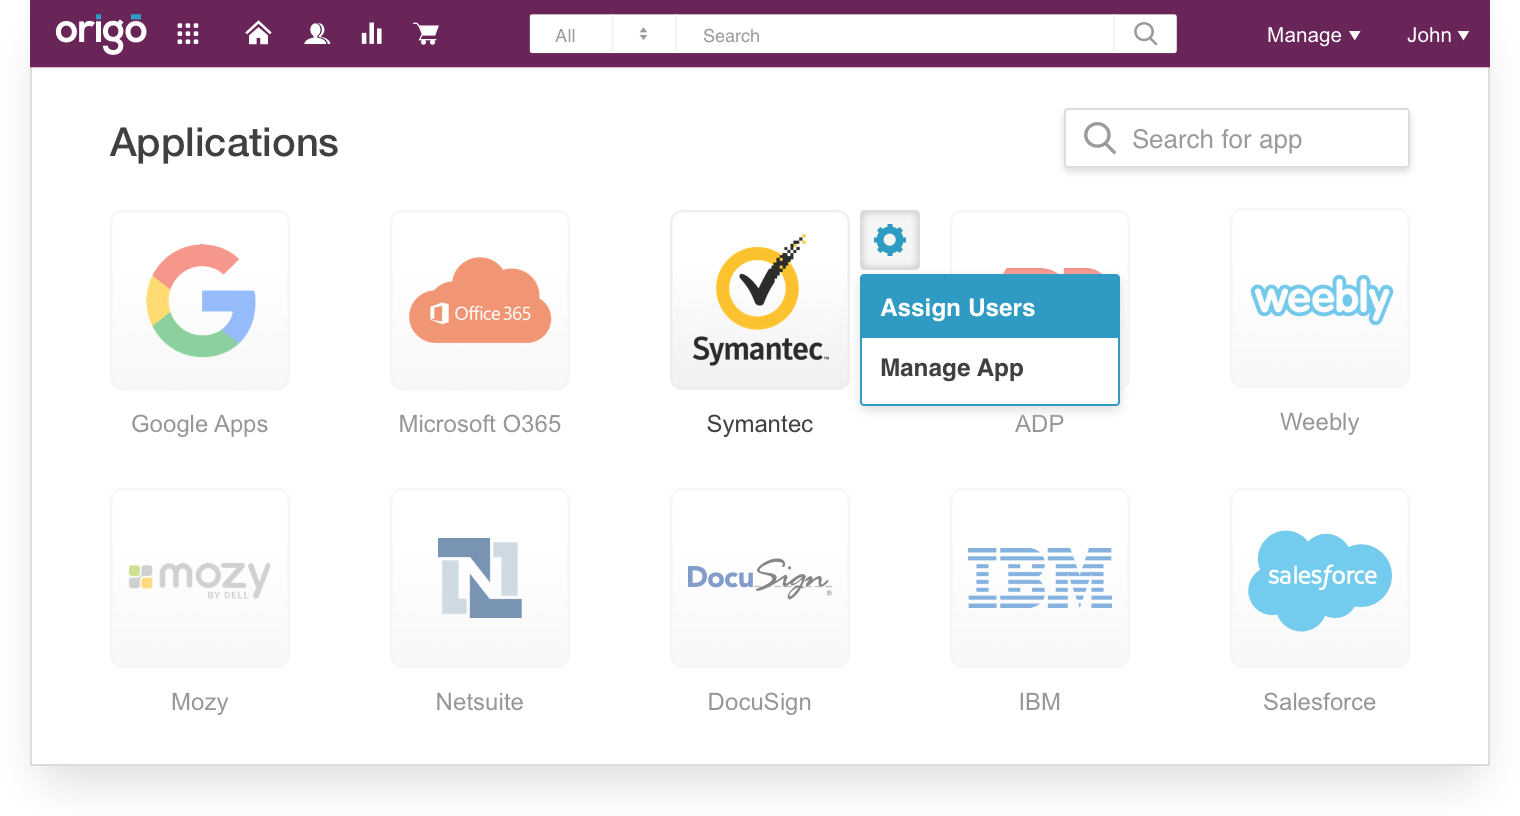Click the Weebly label
This screenshot has height=816, width=1520.
pyautogui.click(x=1320, y=422)
